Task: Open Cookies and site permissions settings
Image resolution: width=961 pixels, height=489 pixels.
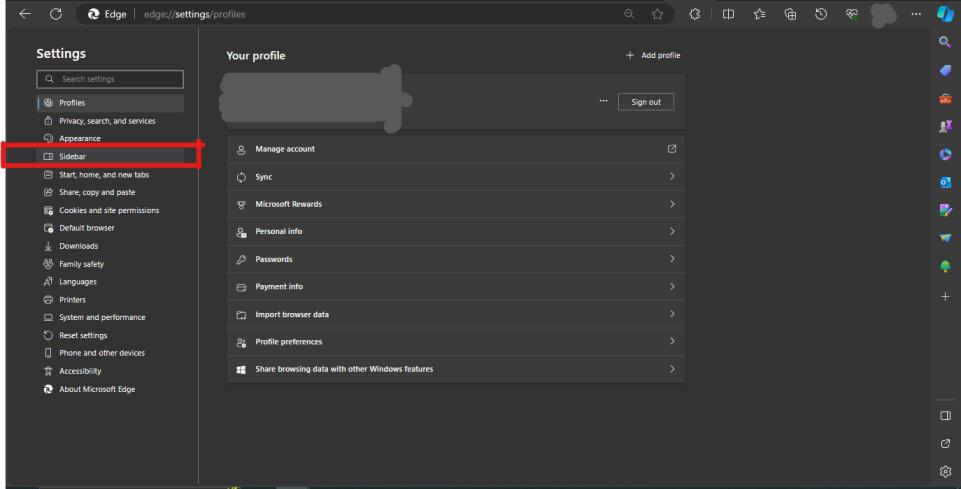Action: pyautogui.click(x=110, y=210)
